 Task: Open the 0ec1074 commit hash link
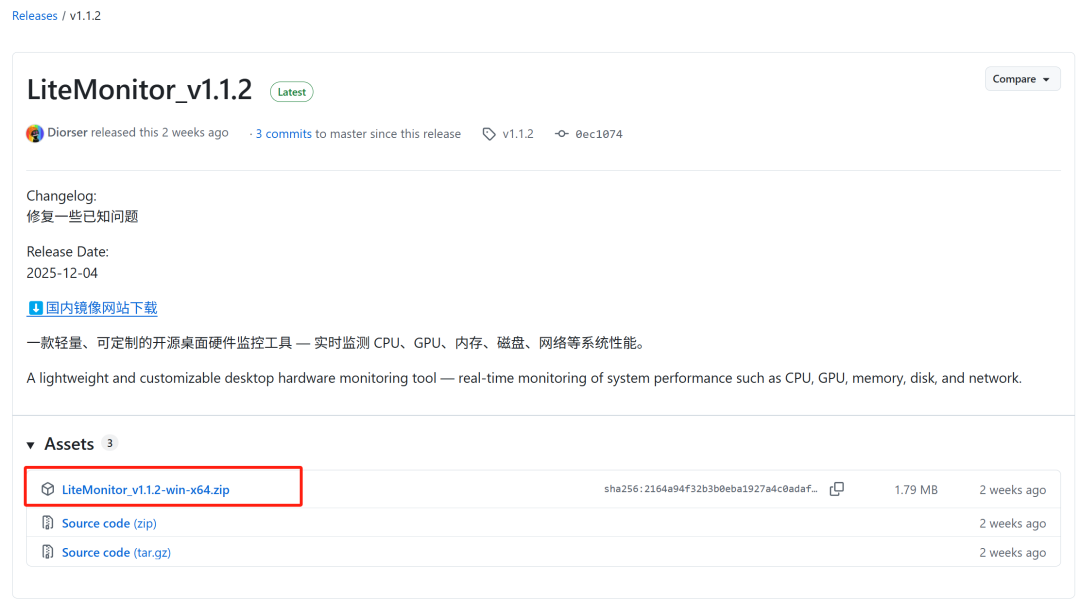(598, 134)
